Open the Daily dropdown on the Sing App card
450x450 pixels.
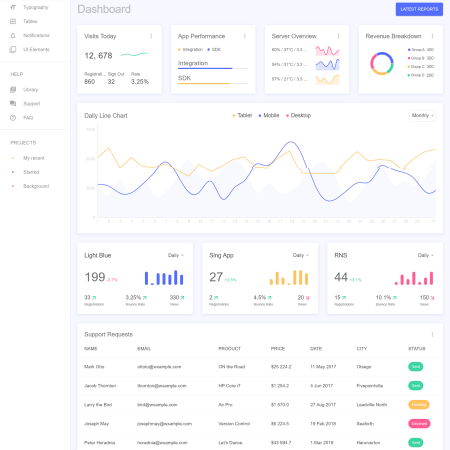301,255
